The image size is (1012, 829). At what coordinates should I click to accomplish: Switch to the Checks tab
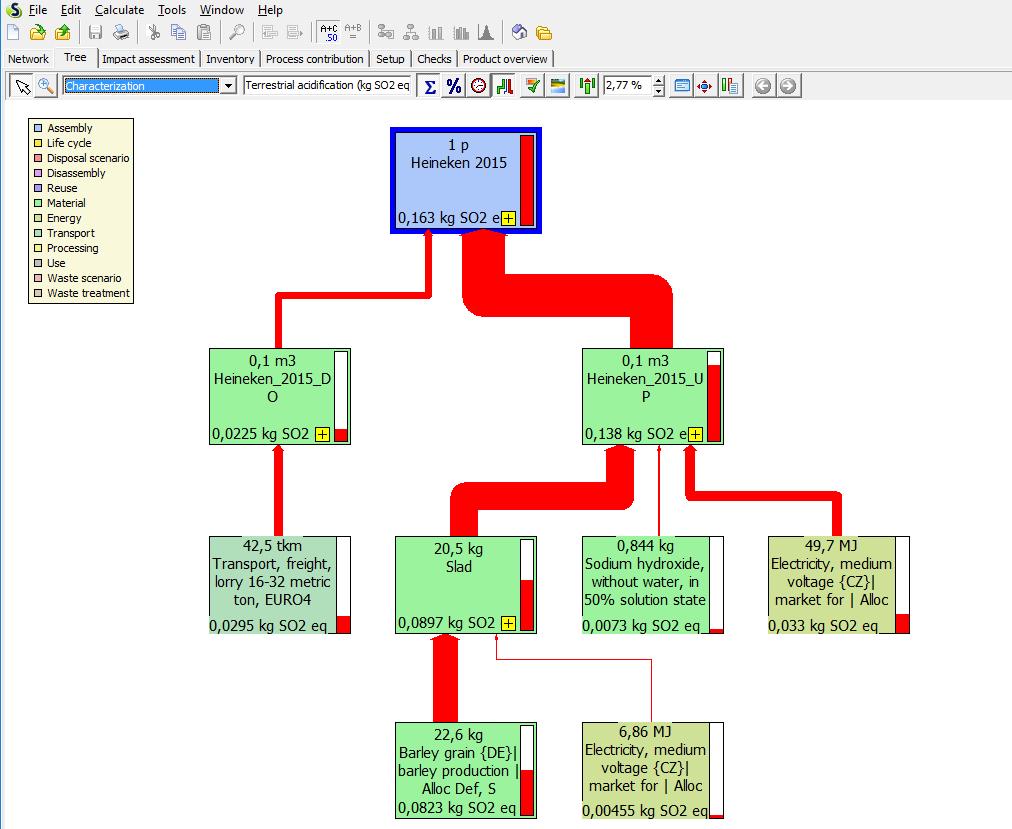click(434, 59)
